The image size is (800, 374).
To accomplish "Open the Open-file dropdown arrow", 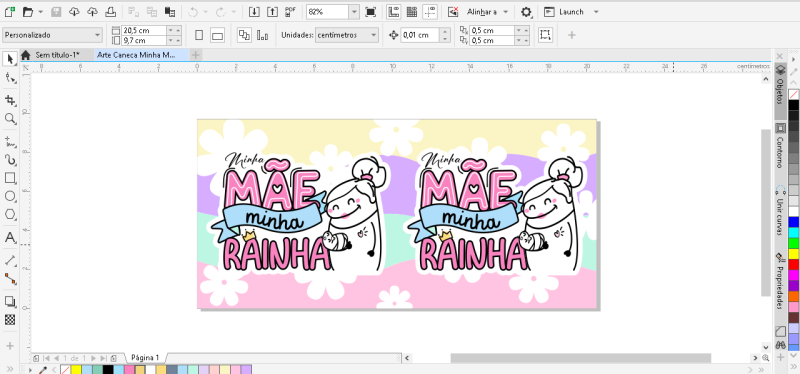I will click(x=40, y=11).
